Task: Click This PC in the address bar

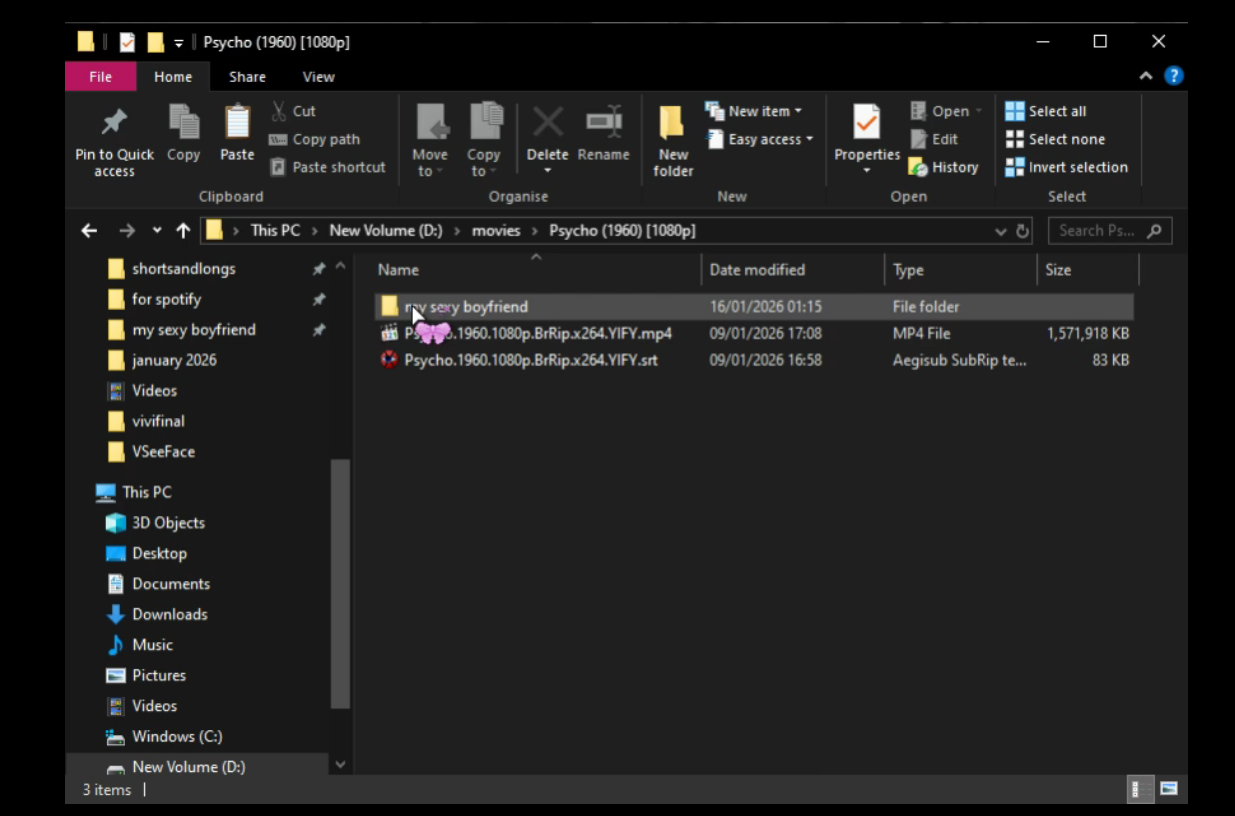Action: coord(275,230)
